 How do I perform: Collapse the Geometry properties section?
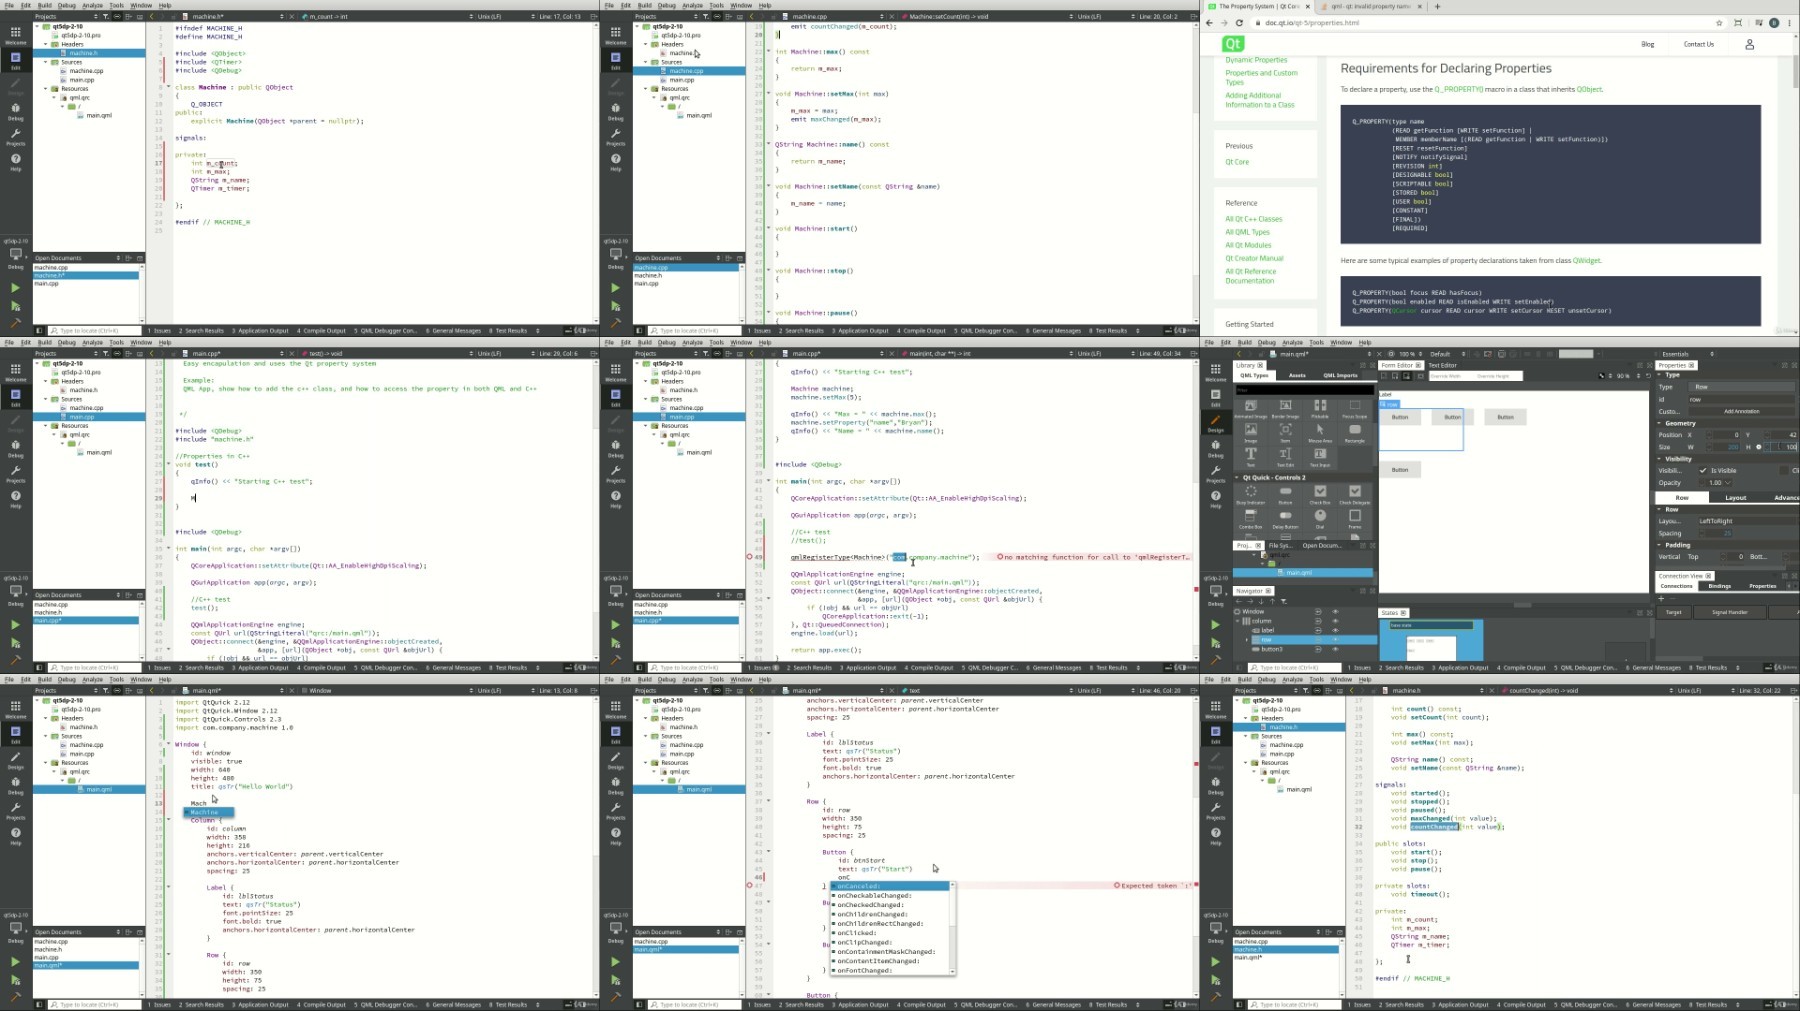(x=1660, y=423)
